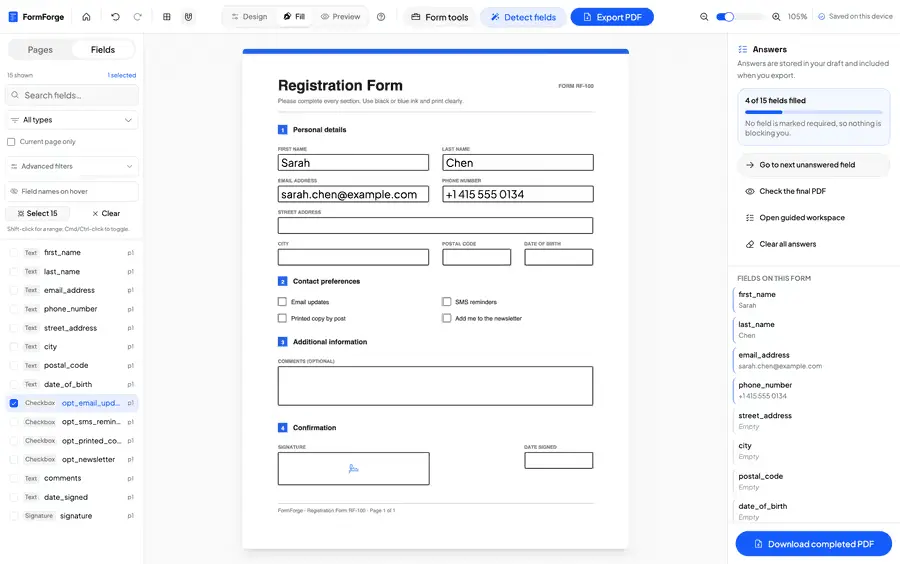Screen dimensions: 900x564
Task: Click the Street Address field on form
Action: point(435,225)
